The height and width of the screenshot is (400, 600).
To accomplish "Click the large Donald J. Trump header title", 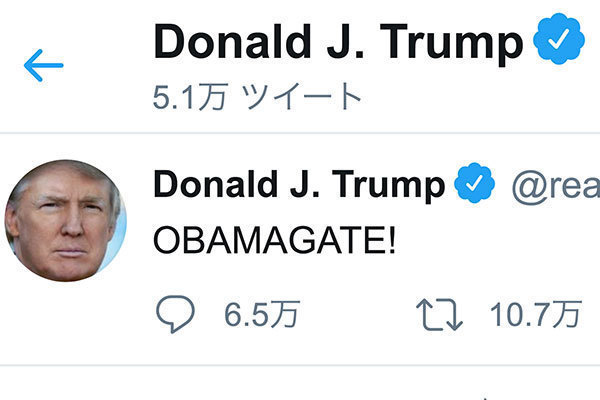I will pyautogui.click(x=338, y=42).
